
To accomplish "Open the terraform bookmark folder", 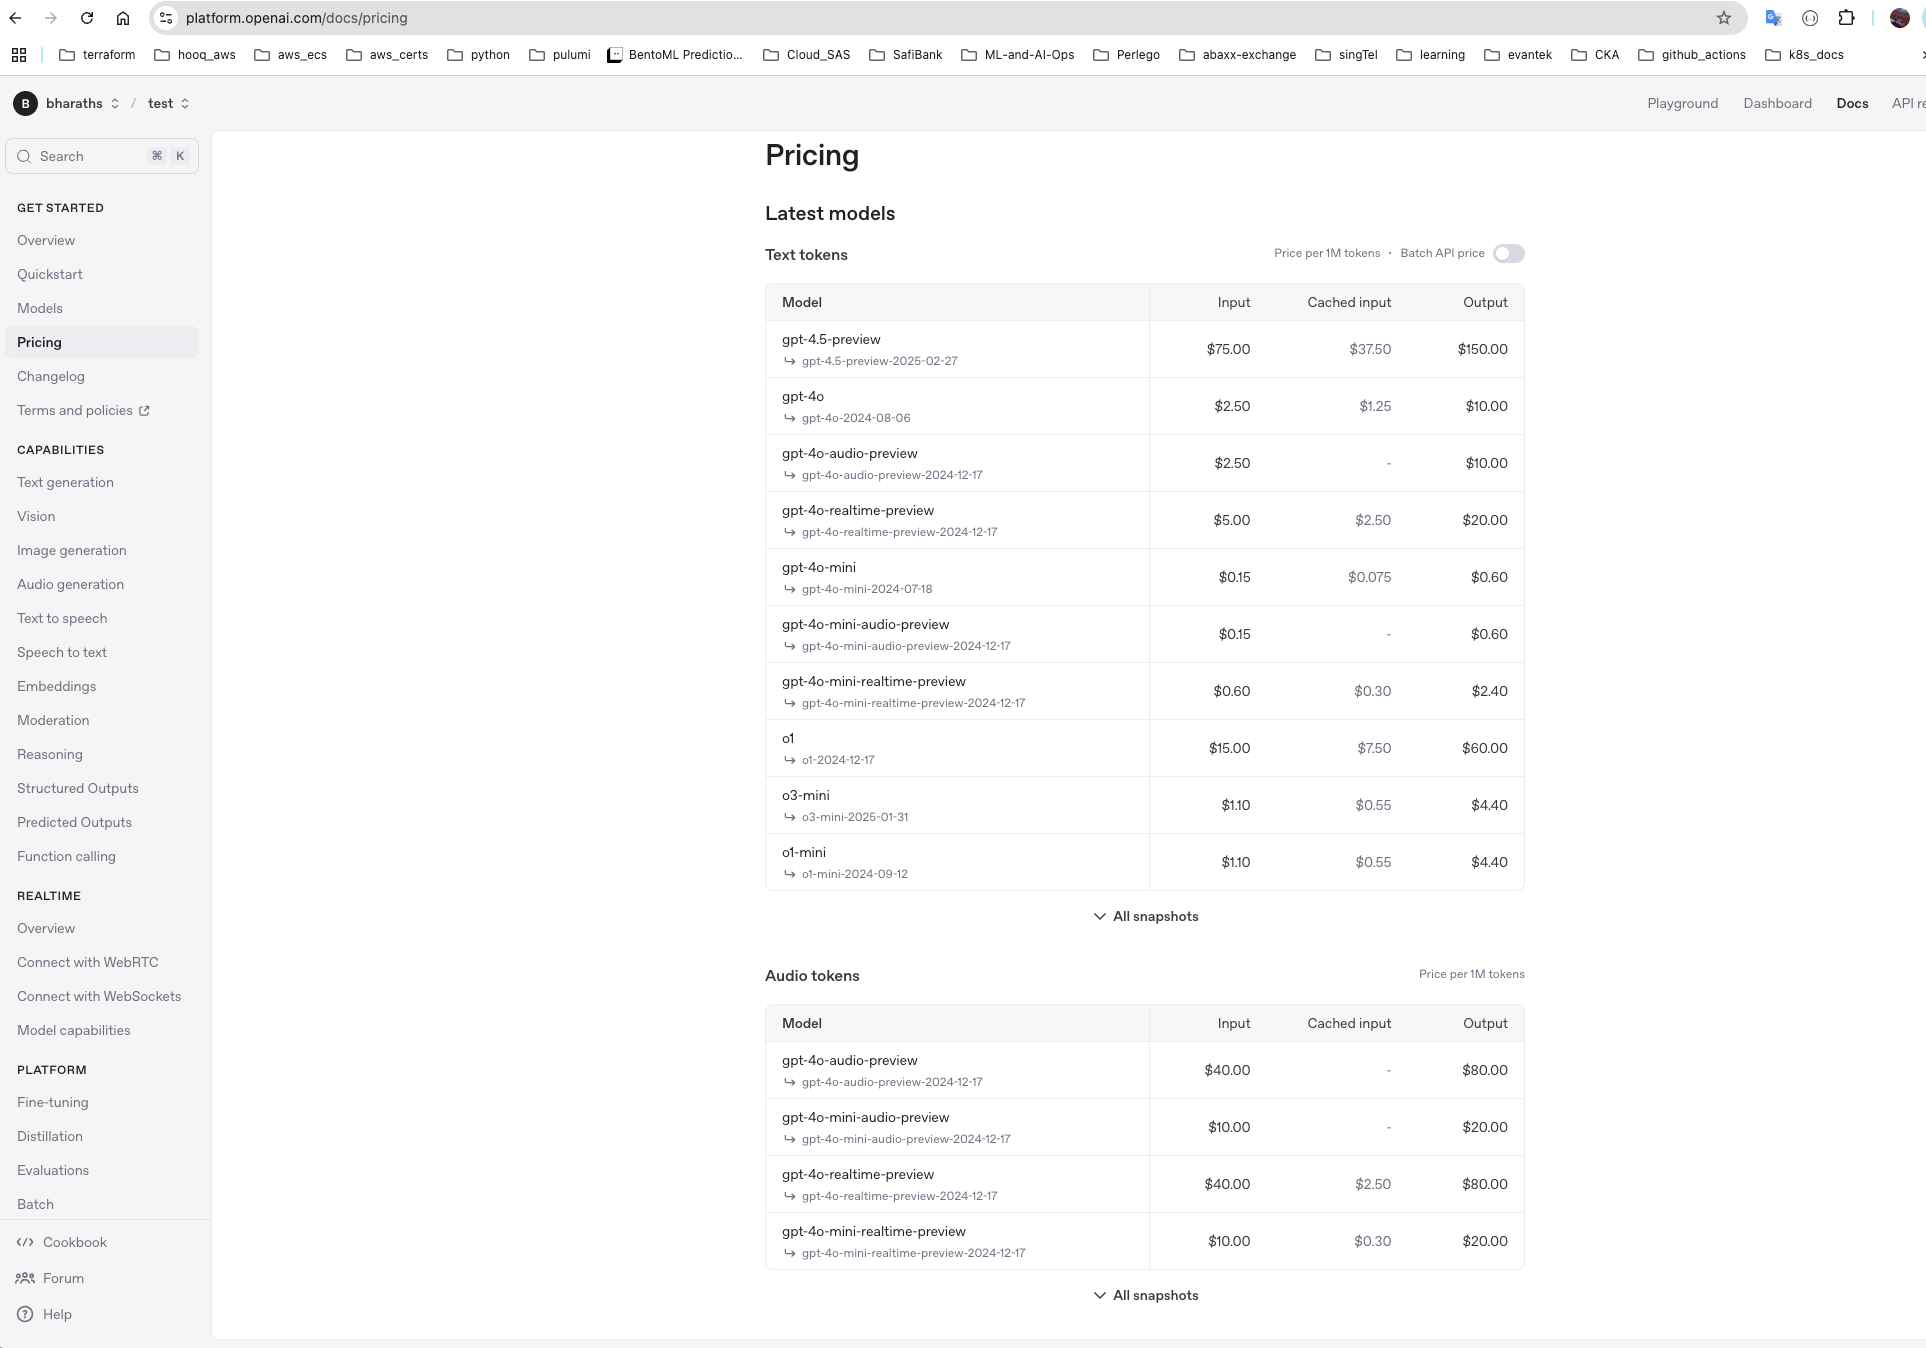I will click(x=97, y=55).
